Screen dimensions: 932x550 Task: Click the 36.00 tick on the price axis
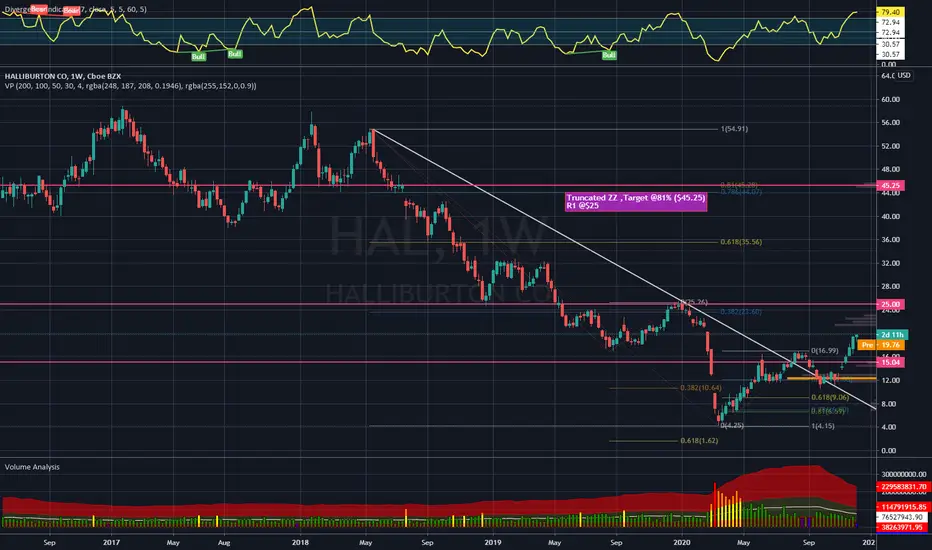[890, 240]
